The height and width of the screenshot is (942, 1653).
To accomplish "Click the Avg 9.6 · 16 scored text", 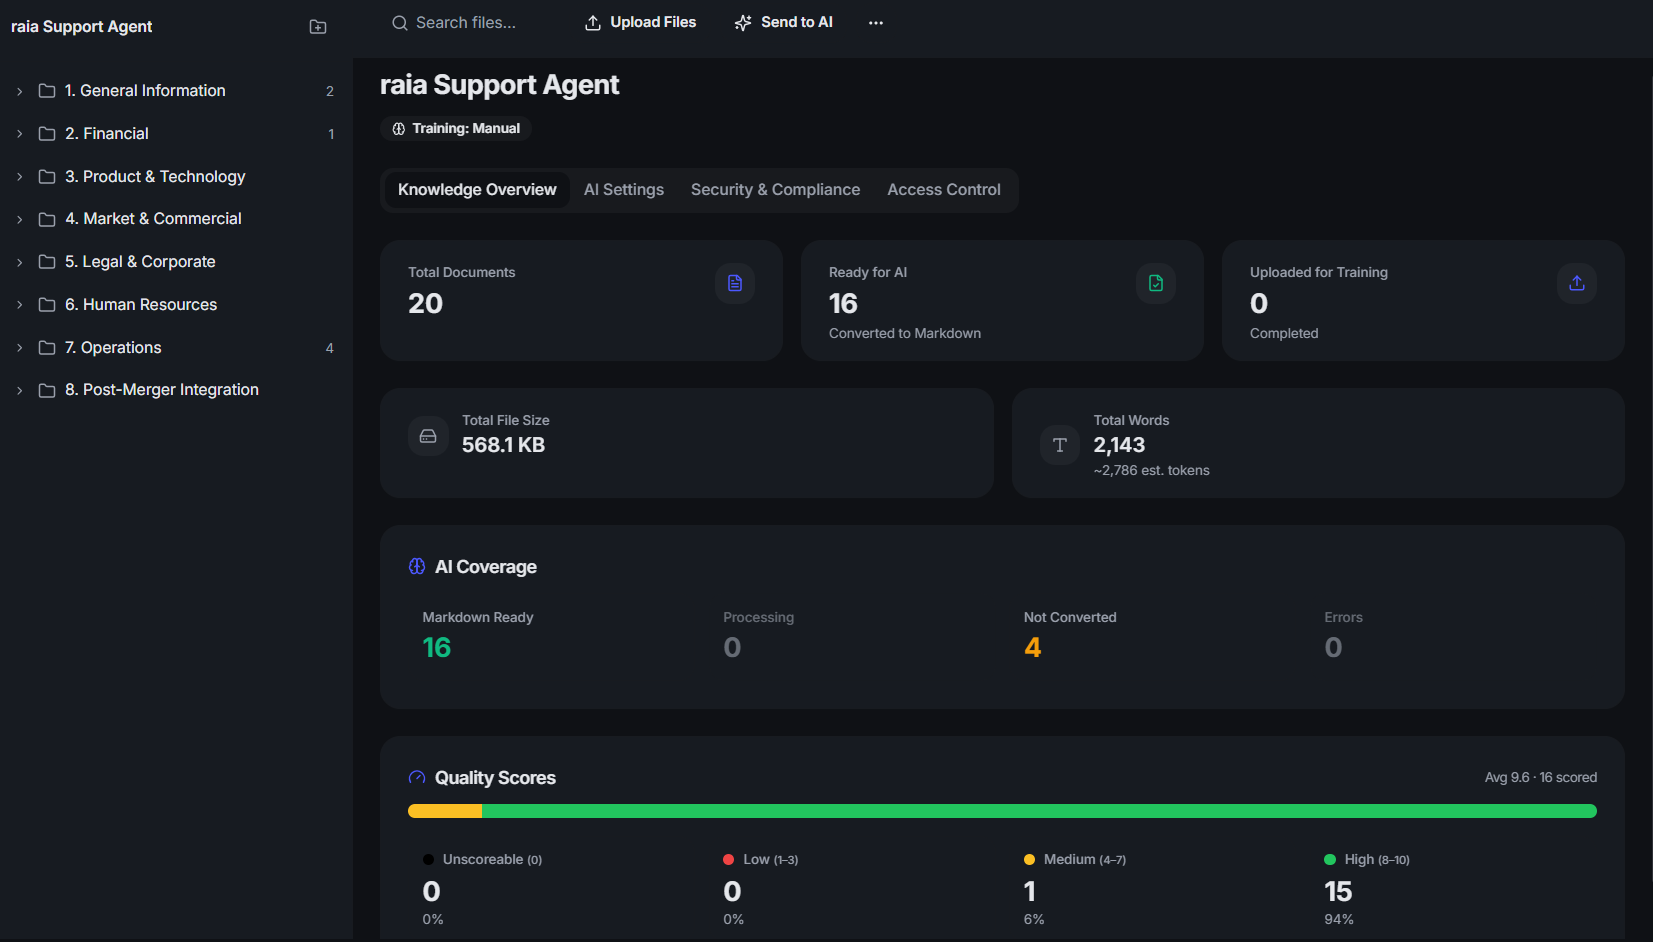I will pos(1541,778).
